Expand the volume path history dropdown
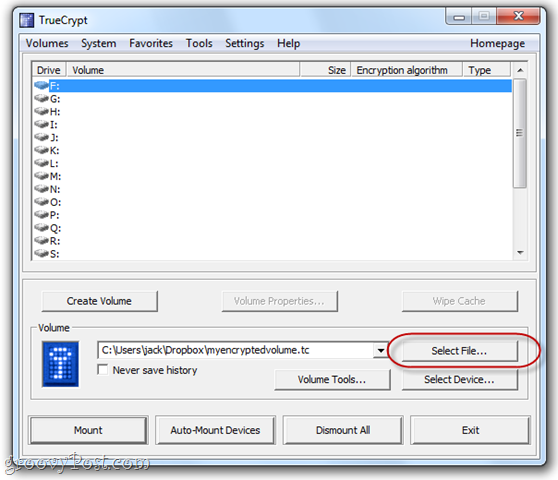 (380, 350)
